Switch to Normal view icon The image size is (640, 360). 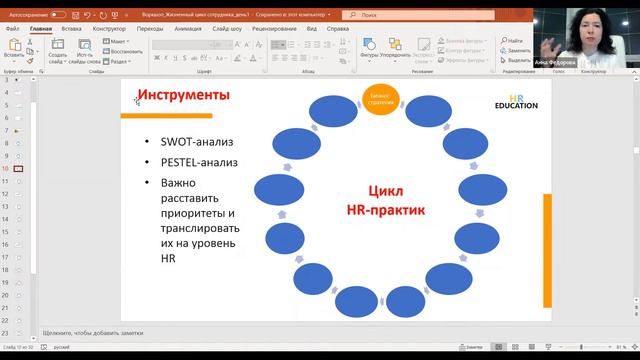[x=499, y=347]
